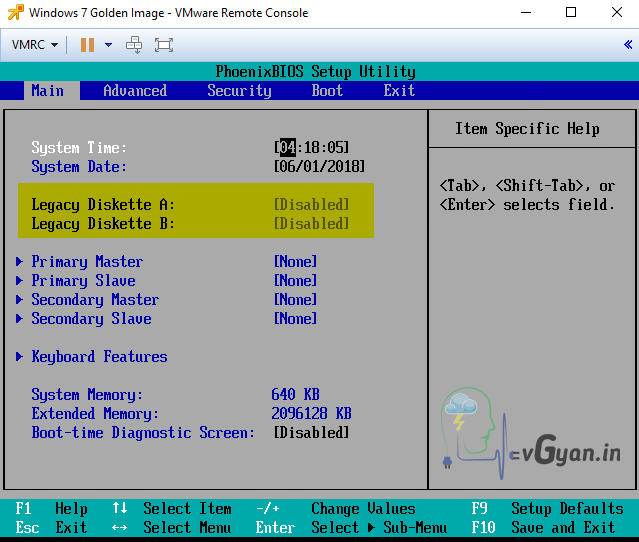Click the F10 Save and Exit footer entry
Viewport: 639px width, 542px height.
coord(543,528)
